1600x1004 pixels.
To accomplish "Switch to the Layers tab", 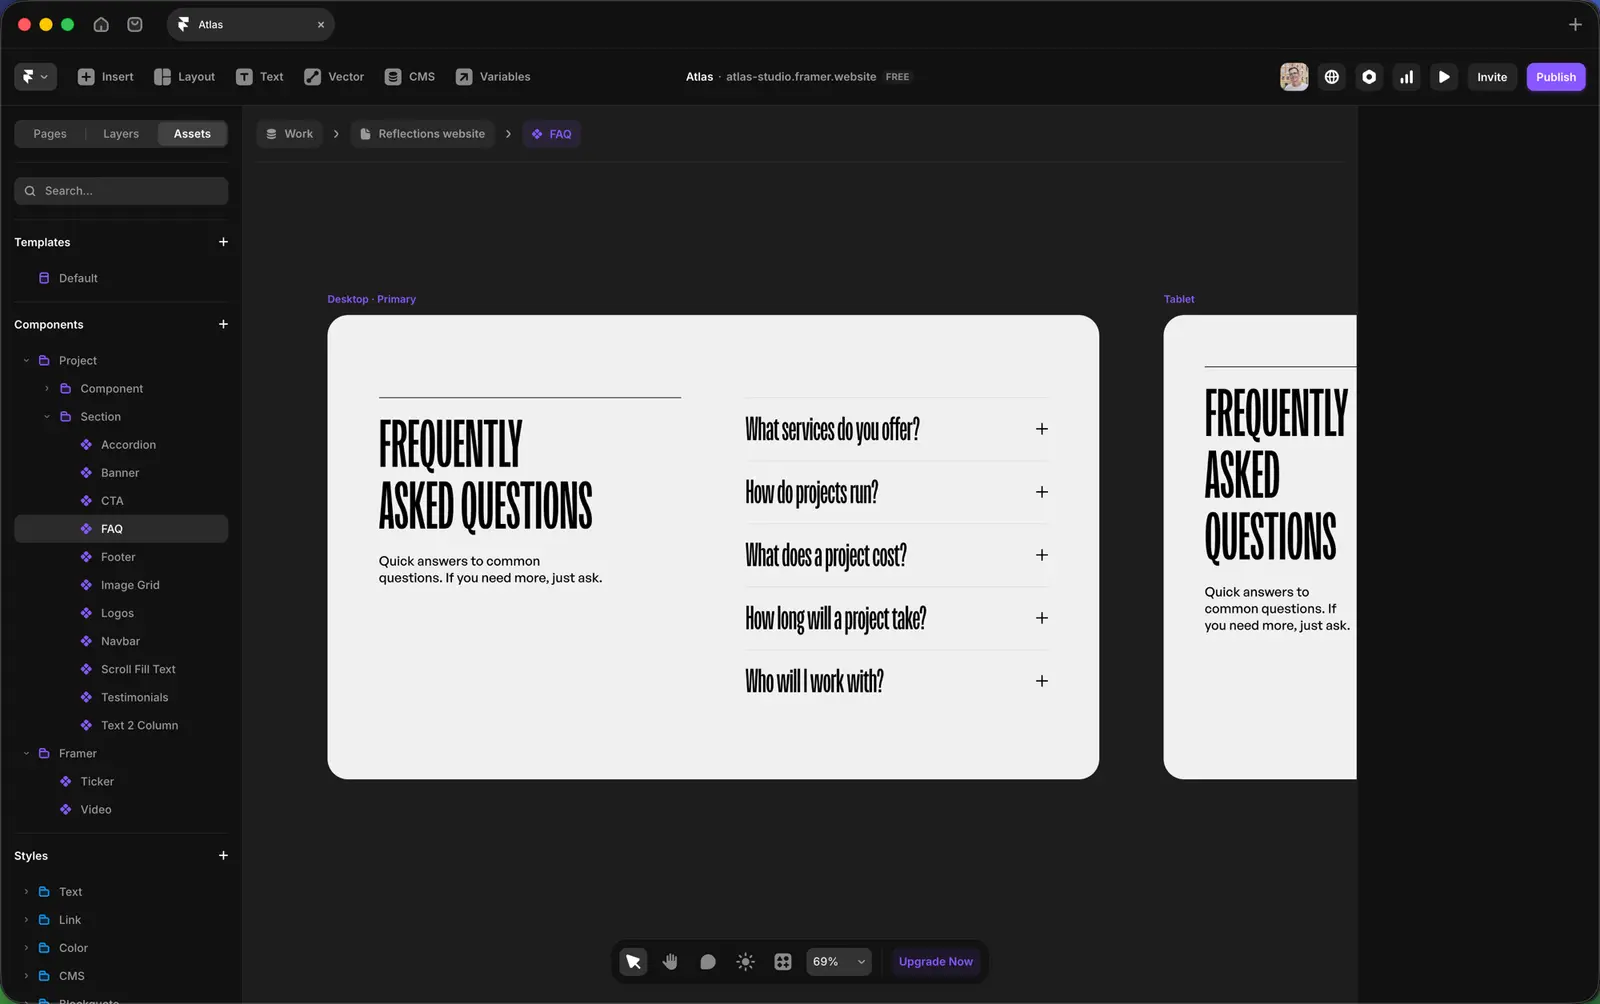I will pyautogui.click(x=121, y=134).
